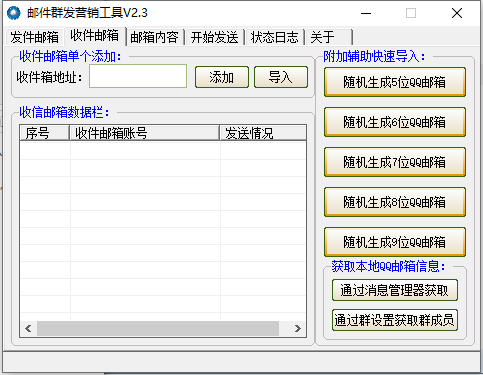
Task: Click the 导入 button
Action: [281, 77]
